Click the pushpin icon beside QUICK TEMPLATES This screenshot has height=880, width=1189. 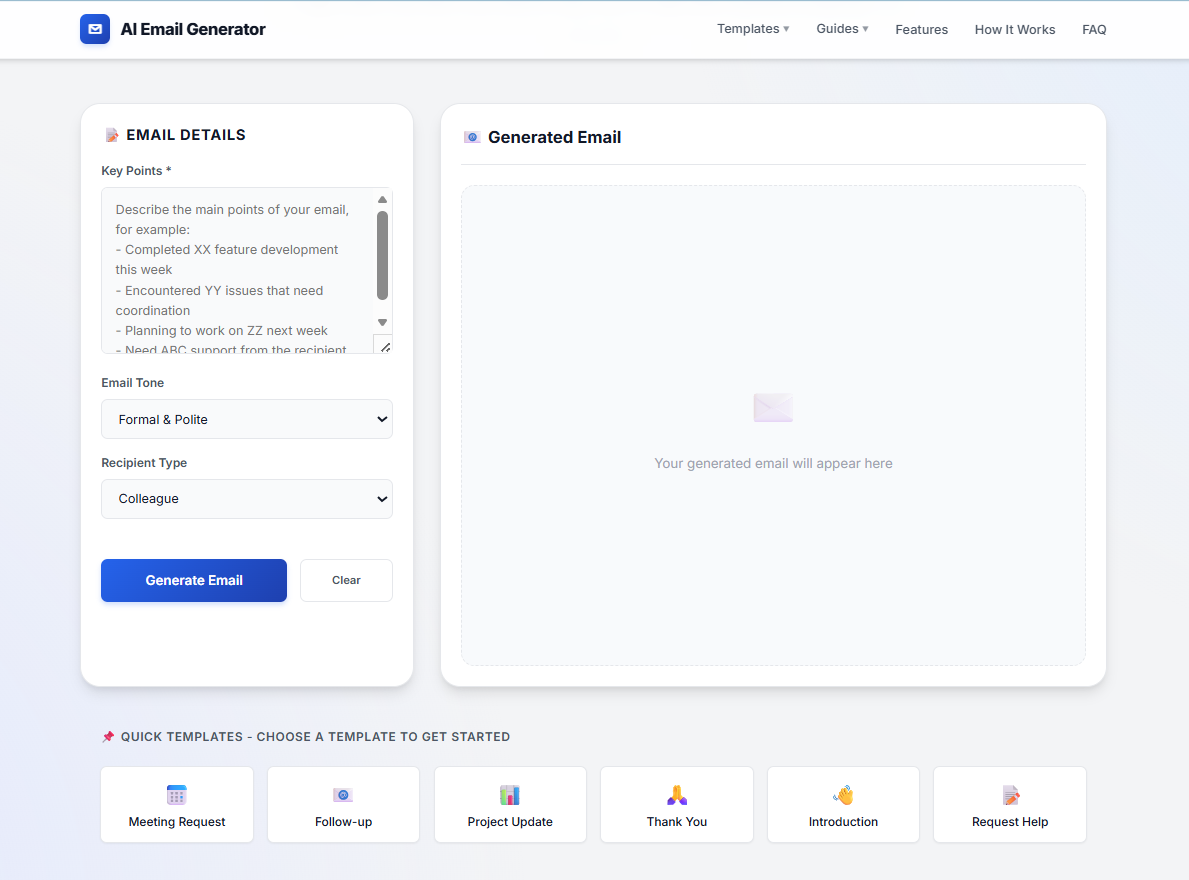point(106,736)
